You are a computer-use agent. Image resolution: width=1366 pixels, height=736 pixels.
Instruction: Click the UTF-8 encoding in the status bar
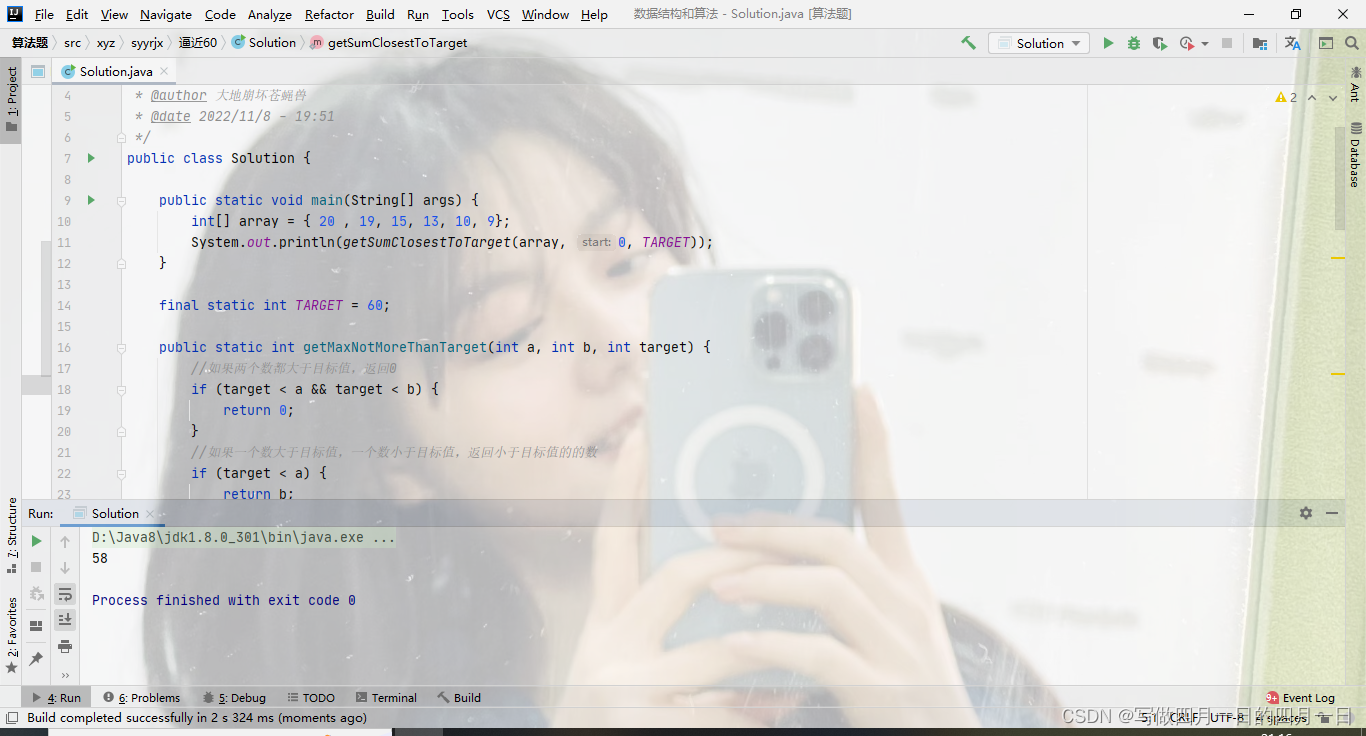[x=1226, y=717]
